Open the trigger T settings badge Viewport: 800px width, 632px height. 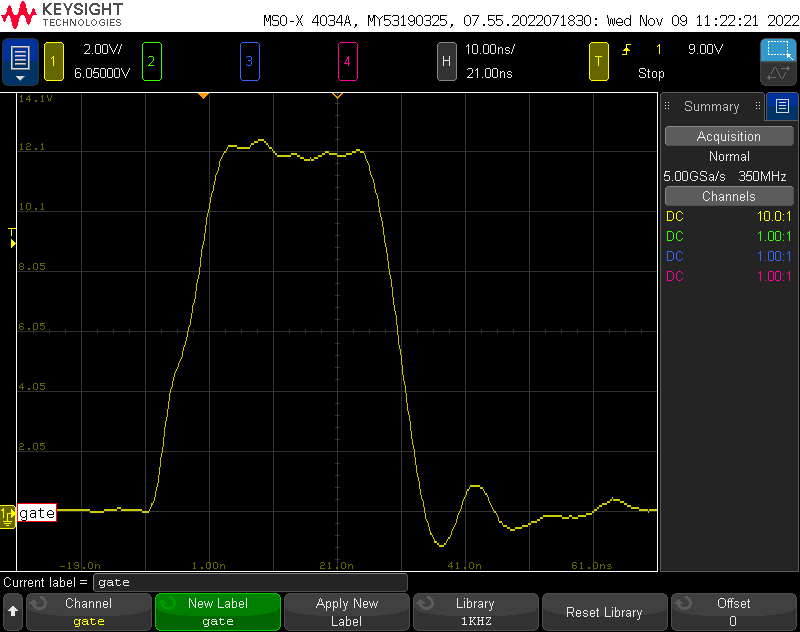(x=599, y=61)
